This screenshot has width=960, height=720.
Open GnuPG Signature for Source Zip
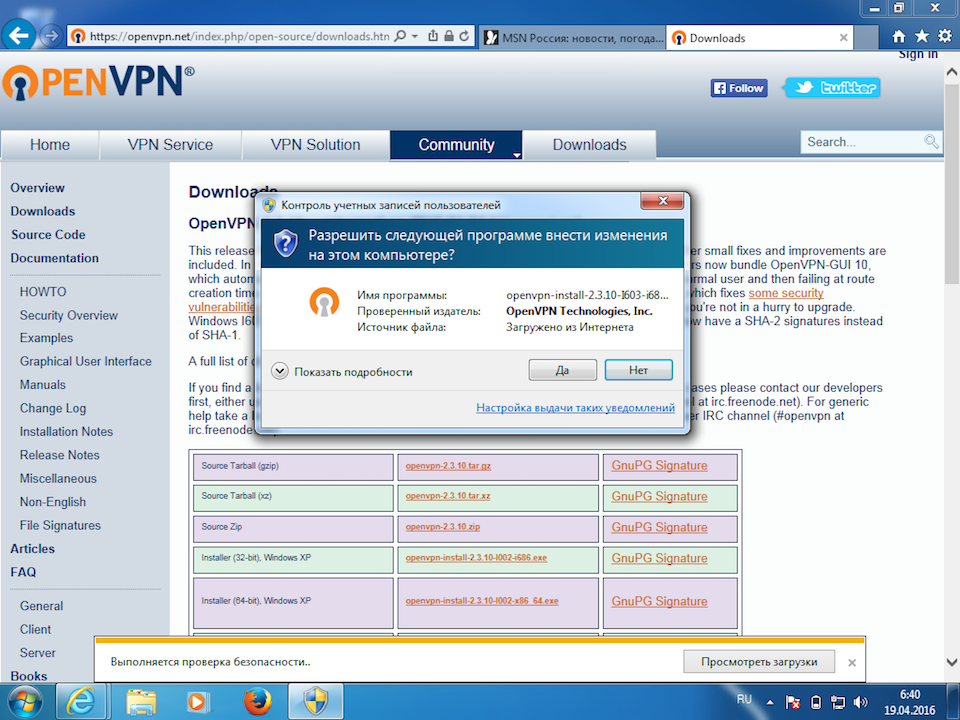point(659,527)
